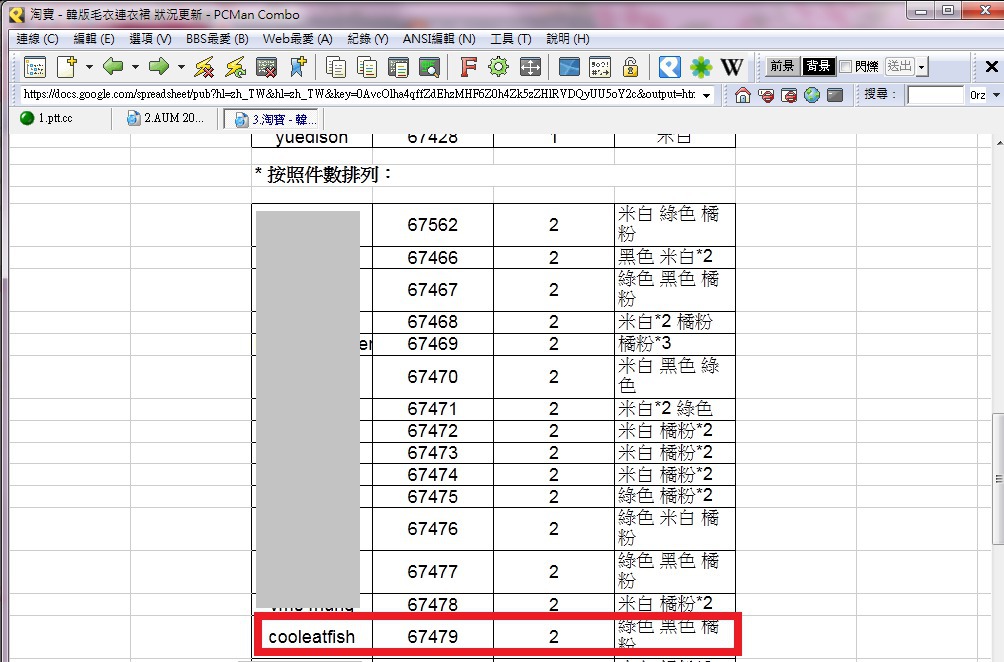Viewport: 1004px width, 662px height.
Task: Click the search-in-screen magnifier icon
Action: 429,67
